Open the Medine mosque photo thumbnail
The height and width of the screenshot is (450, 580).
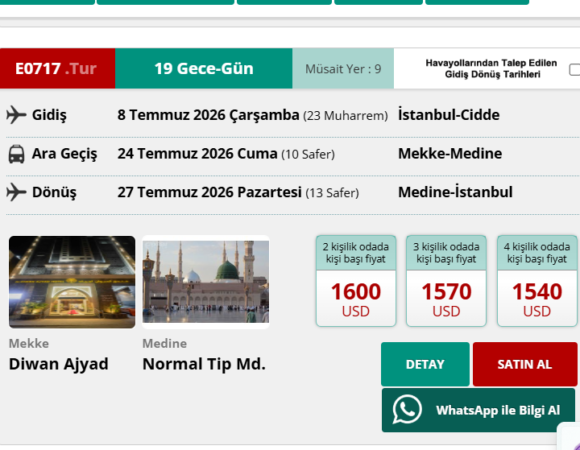[x=206, y=282]
